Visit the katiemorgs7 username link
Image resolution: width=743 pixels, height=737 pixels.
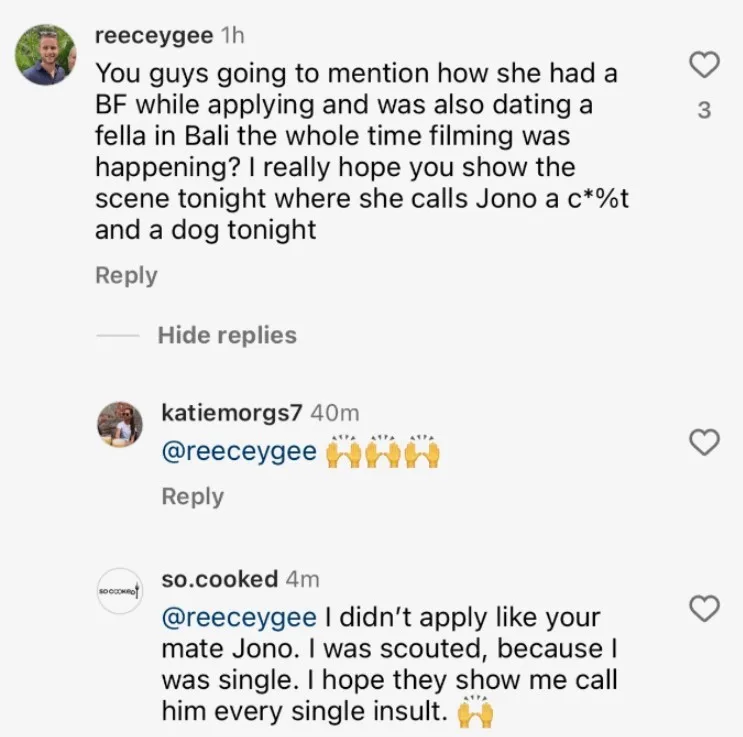tap(231, 413)
